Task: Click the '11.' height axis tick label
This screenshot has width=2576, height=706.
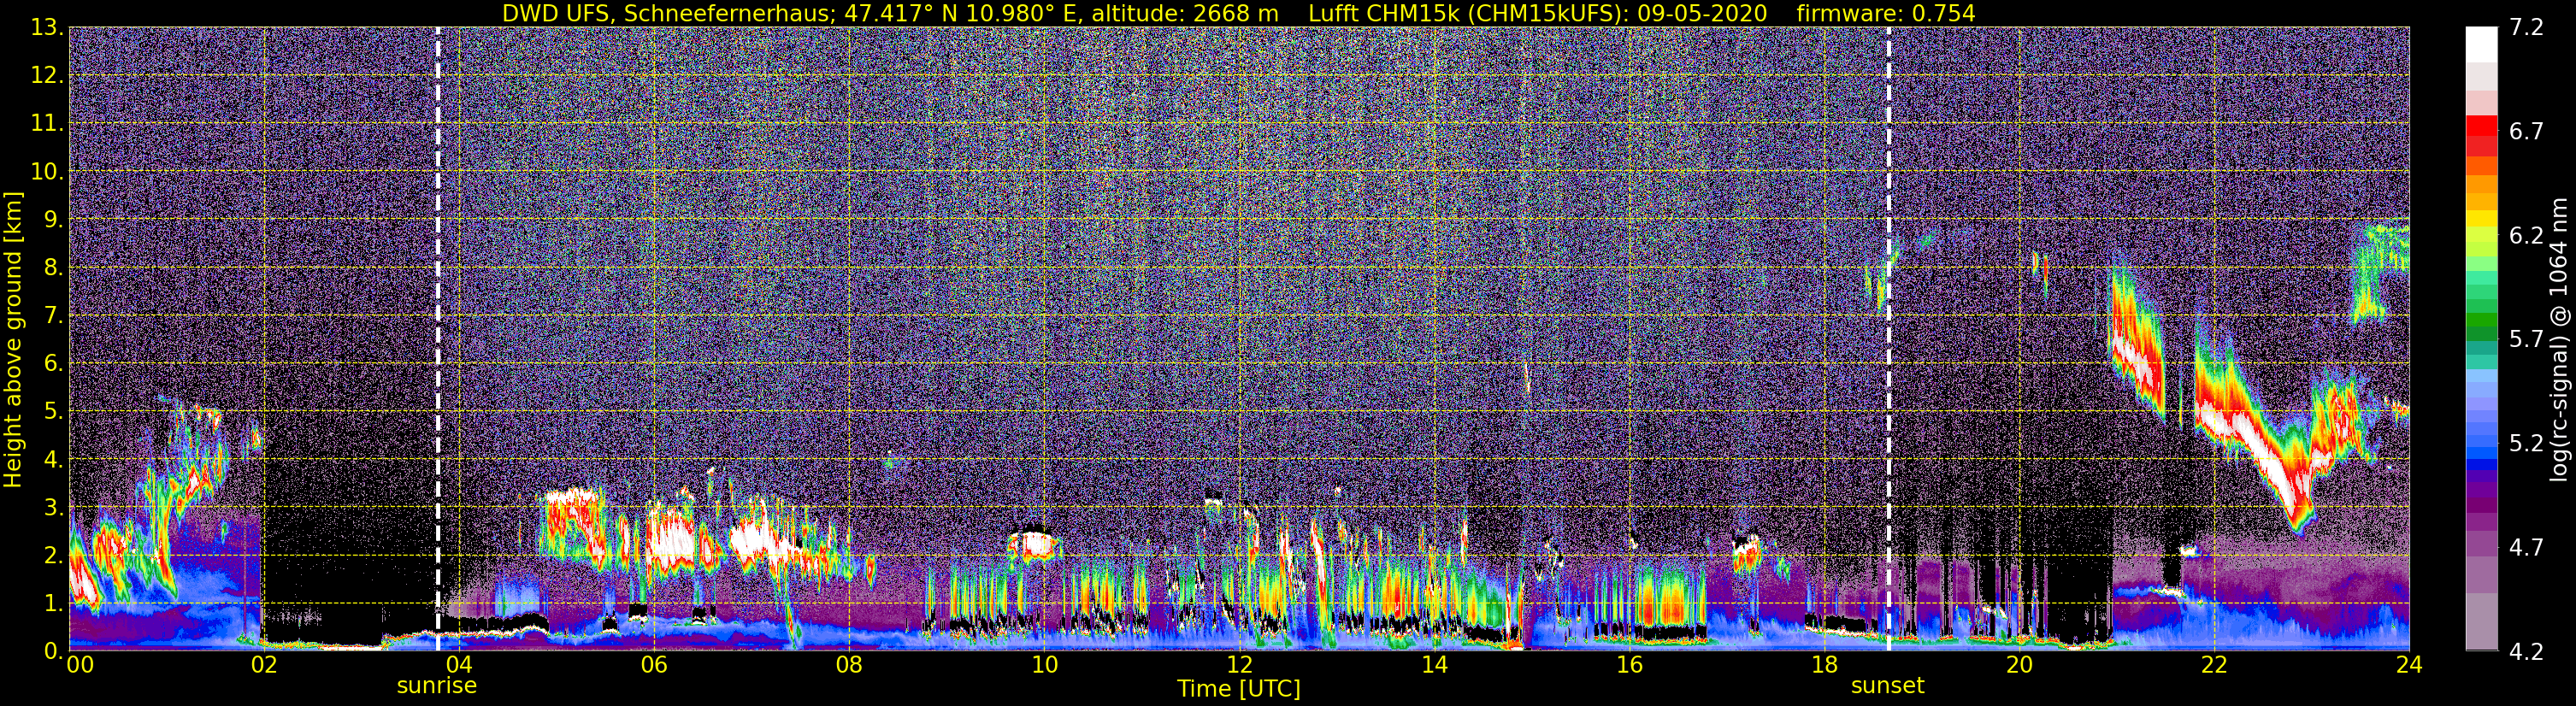Action: pyautogui.click(x=48, y=123)
